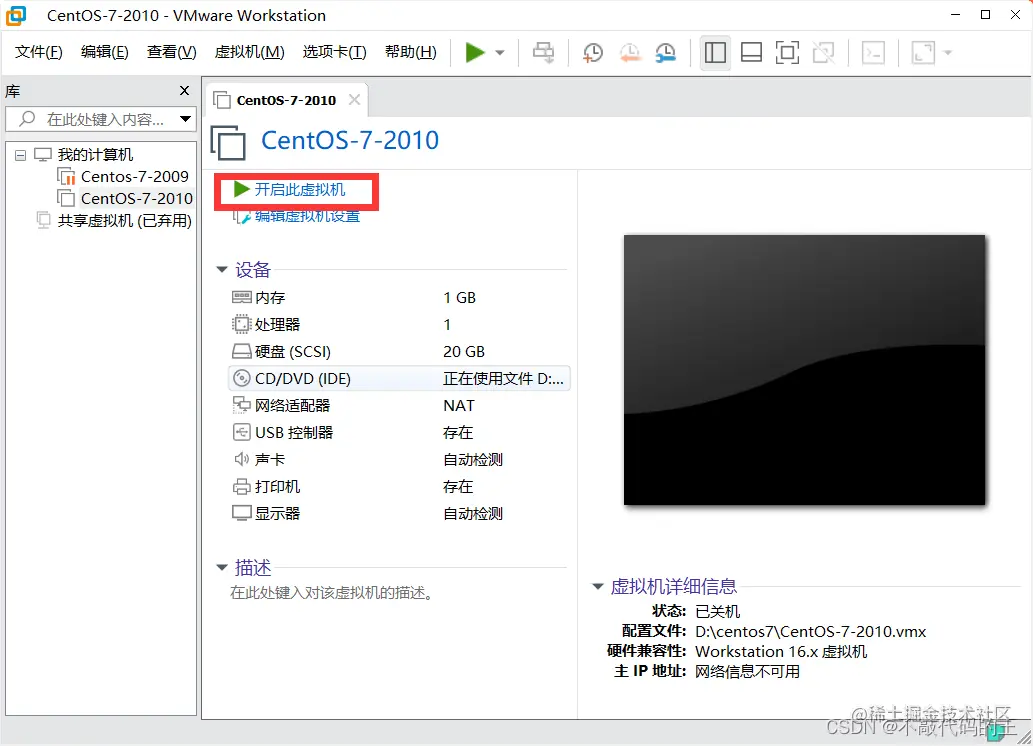Click the 处理器 processor icon
This screenshot has width=1033, height=746.
[242, 324]
